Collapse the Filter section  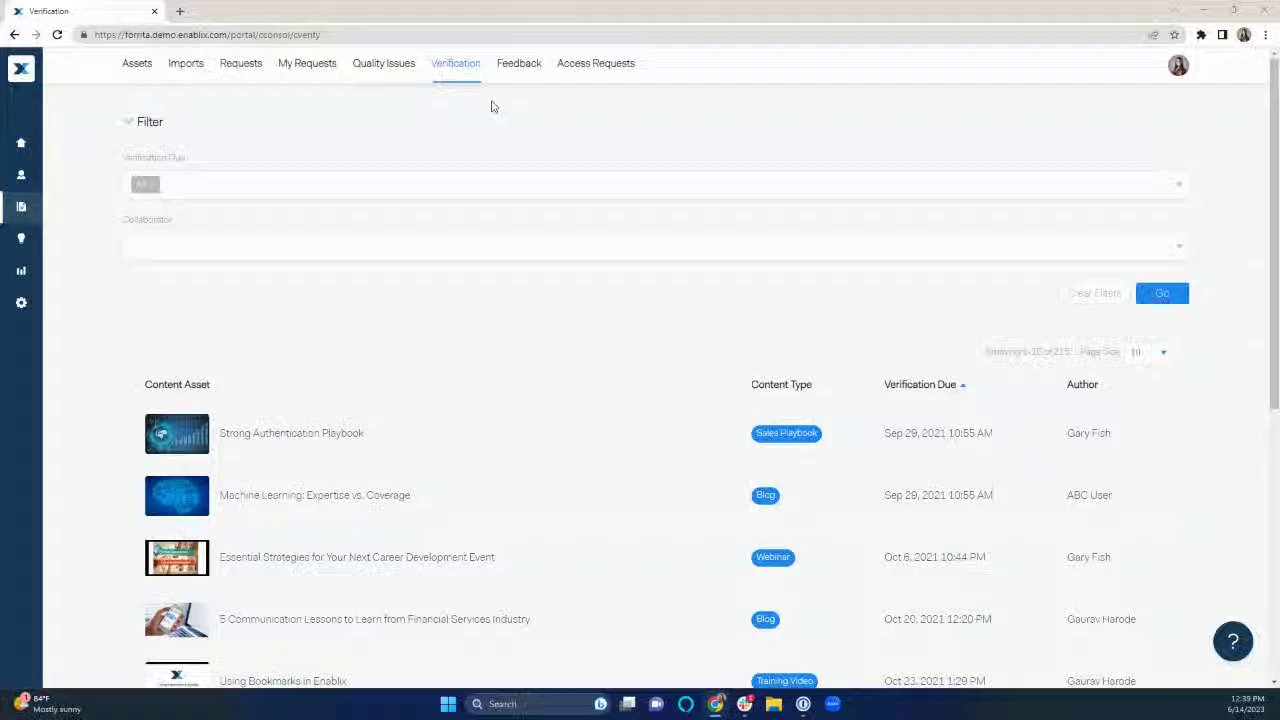(143, 122)
